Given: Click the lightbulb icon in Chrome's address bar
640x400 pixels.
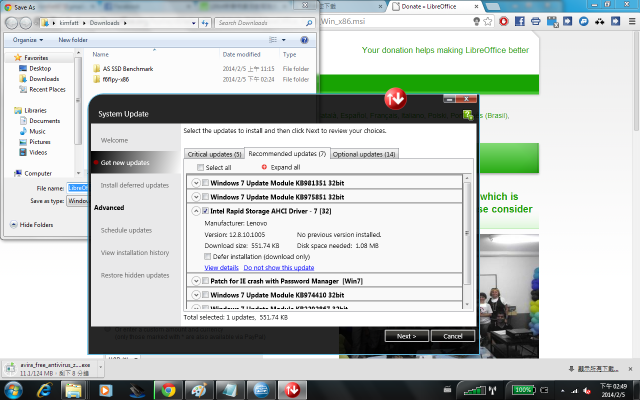Looking at the screenshot, I should [476, 21].
